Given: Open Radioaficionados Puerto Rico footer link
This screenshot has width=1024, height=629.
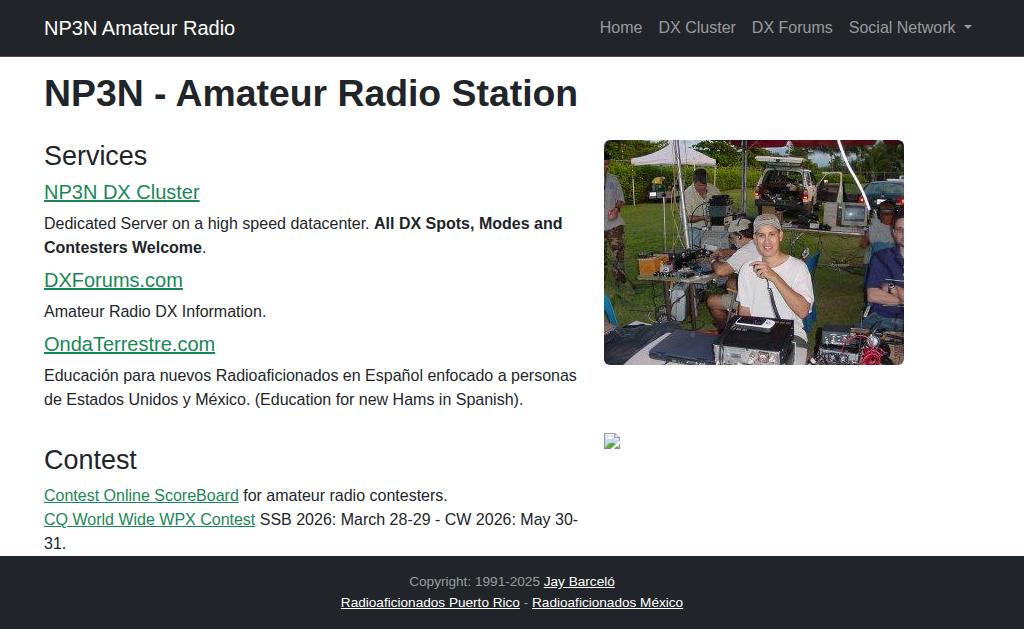Looking at the screenshot, I should [430, 603].
